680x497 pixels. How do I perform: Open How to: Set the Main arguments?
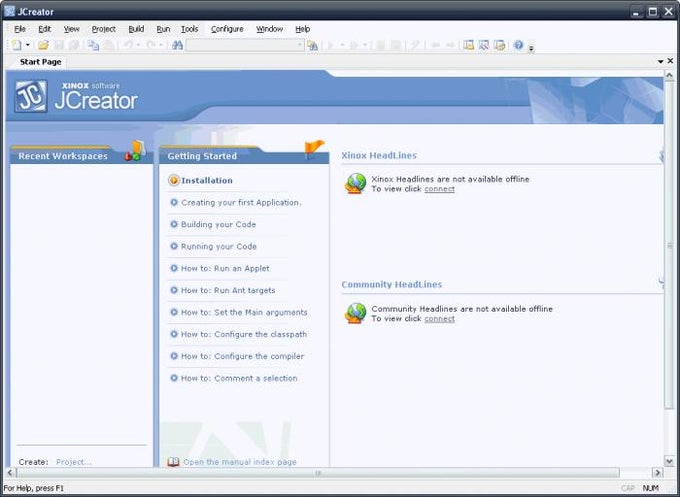point(244,312)
